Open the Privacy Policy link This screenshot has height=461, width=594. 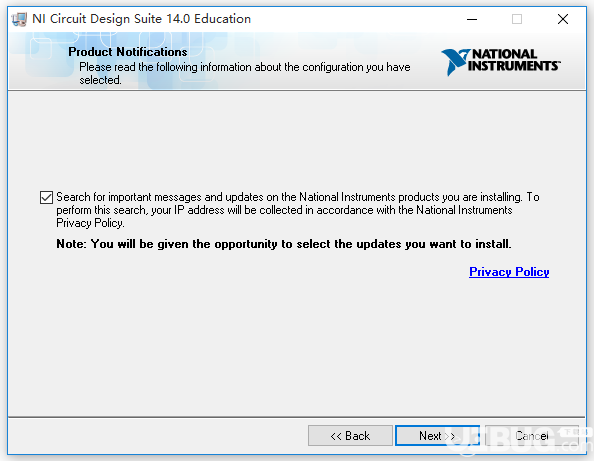click(509, 272)
